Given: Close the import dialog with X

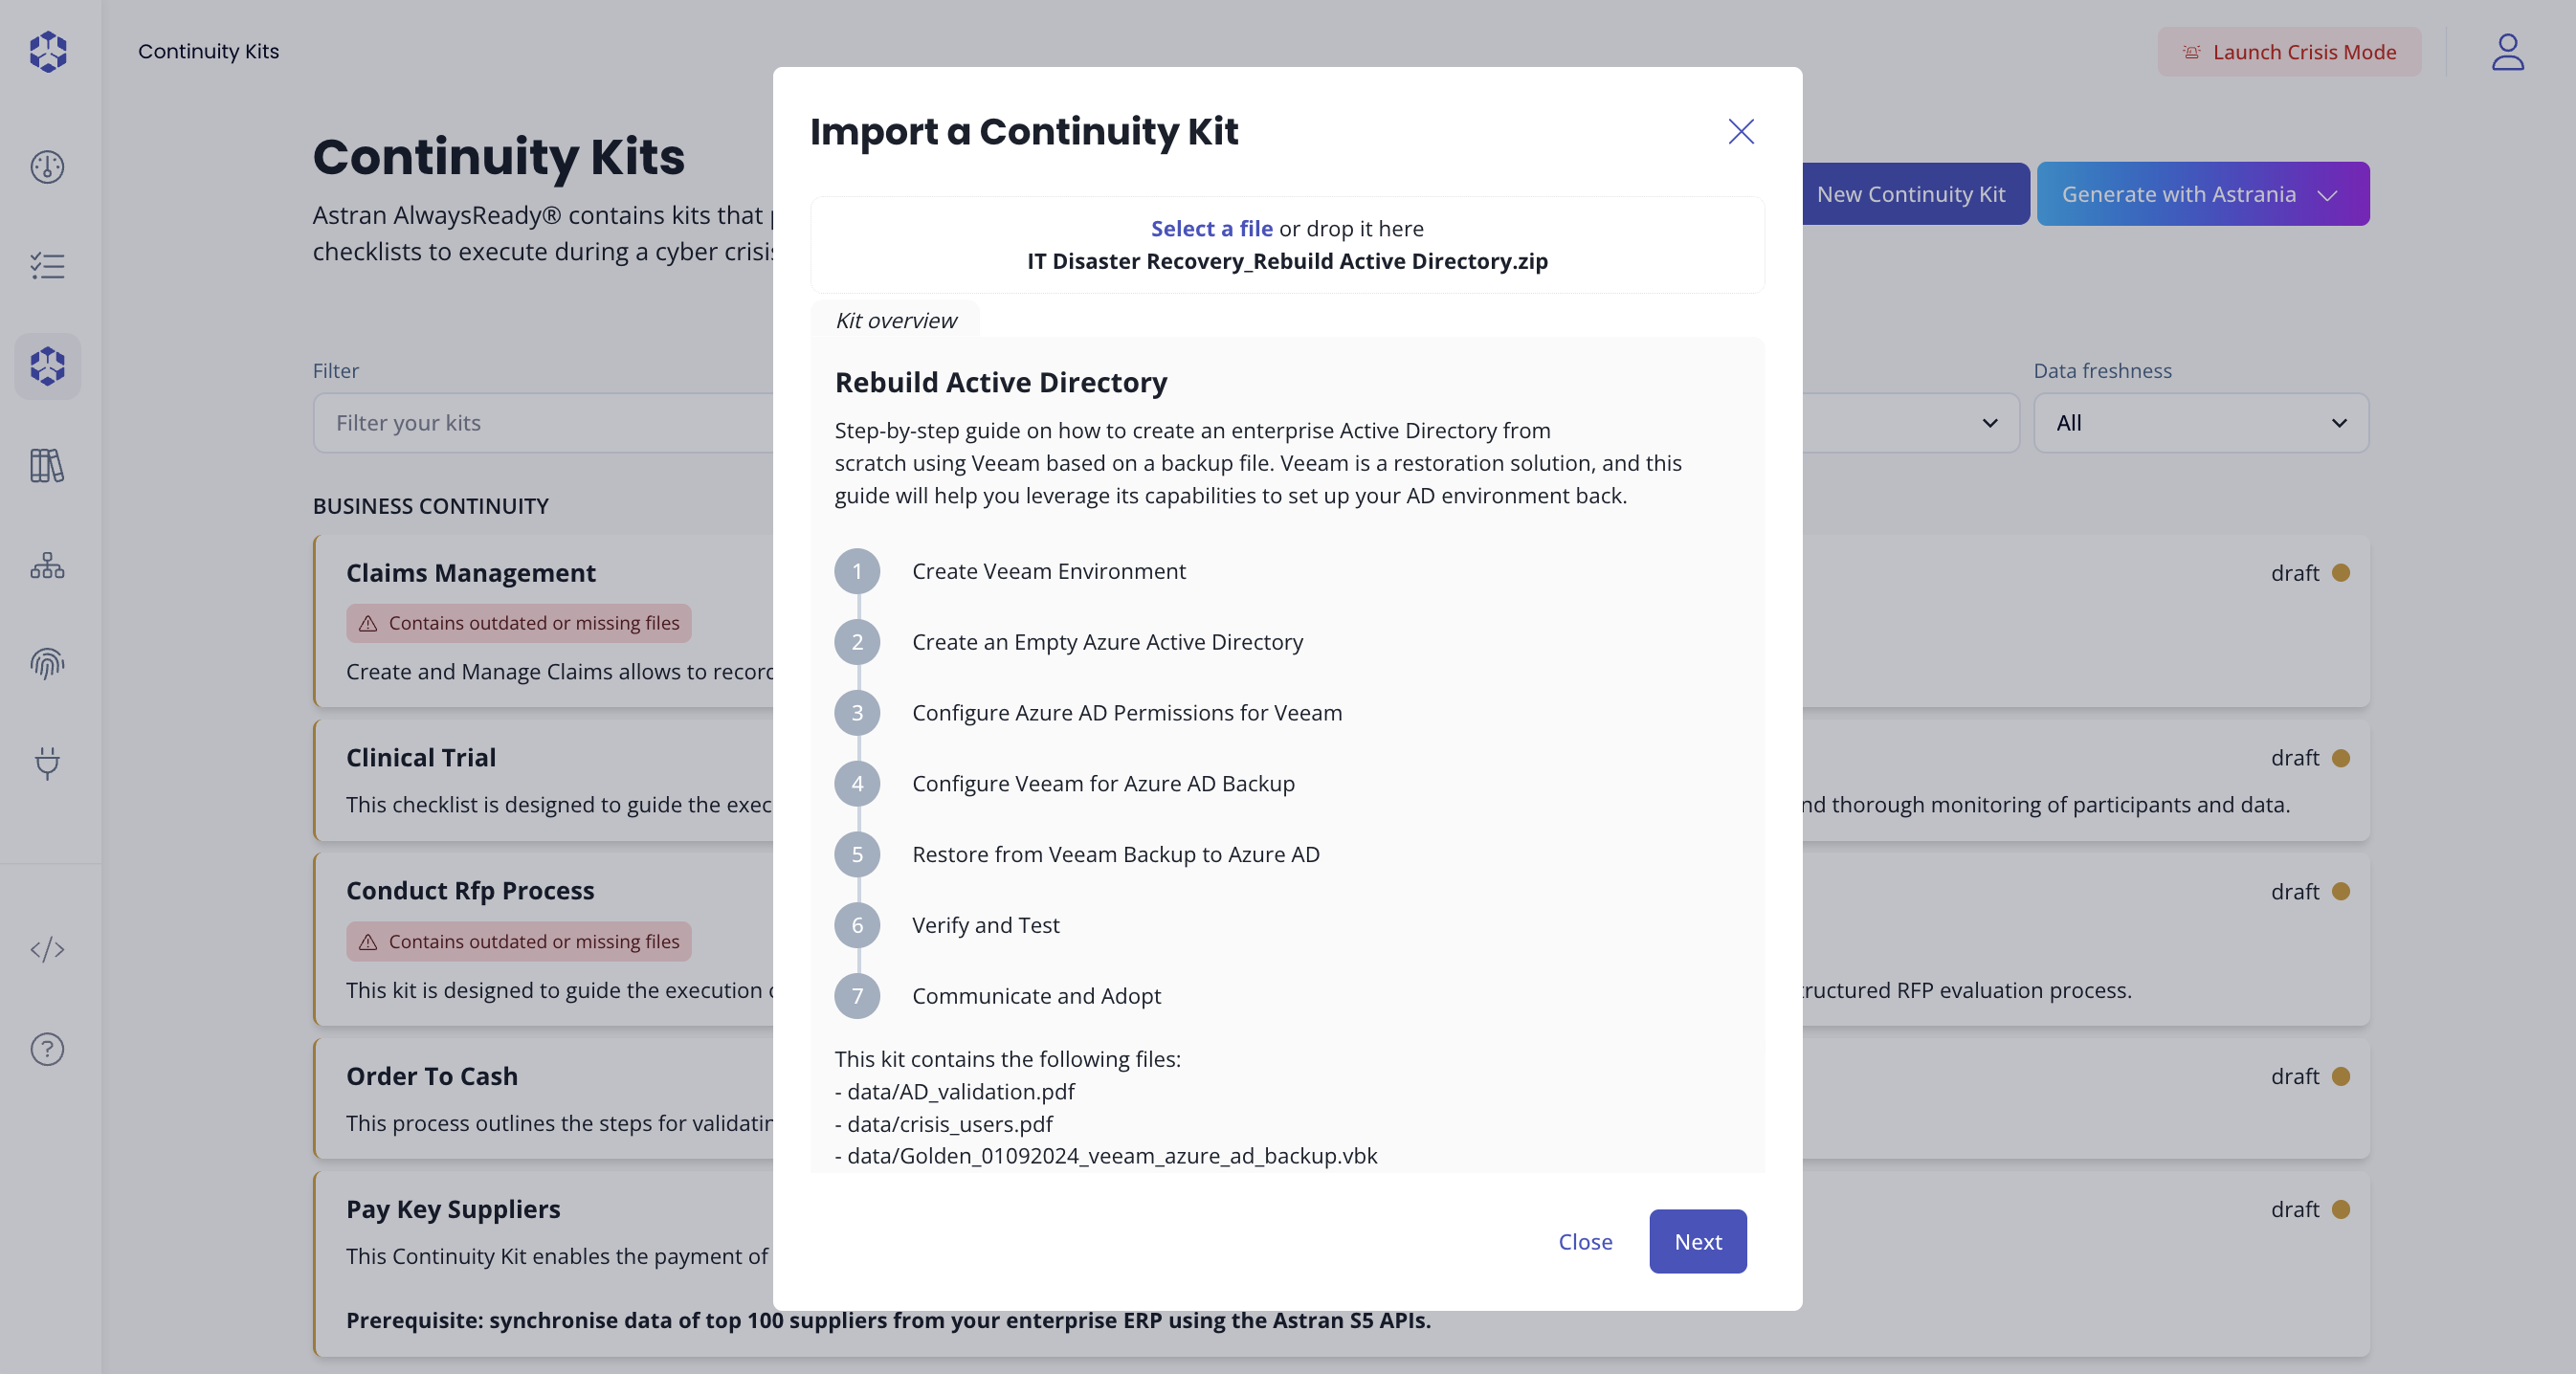Looking at the screenshot, I should [1741, 131].
